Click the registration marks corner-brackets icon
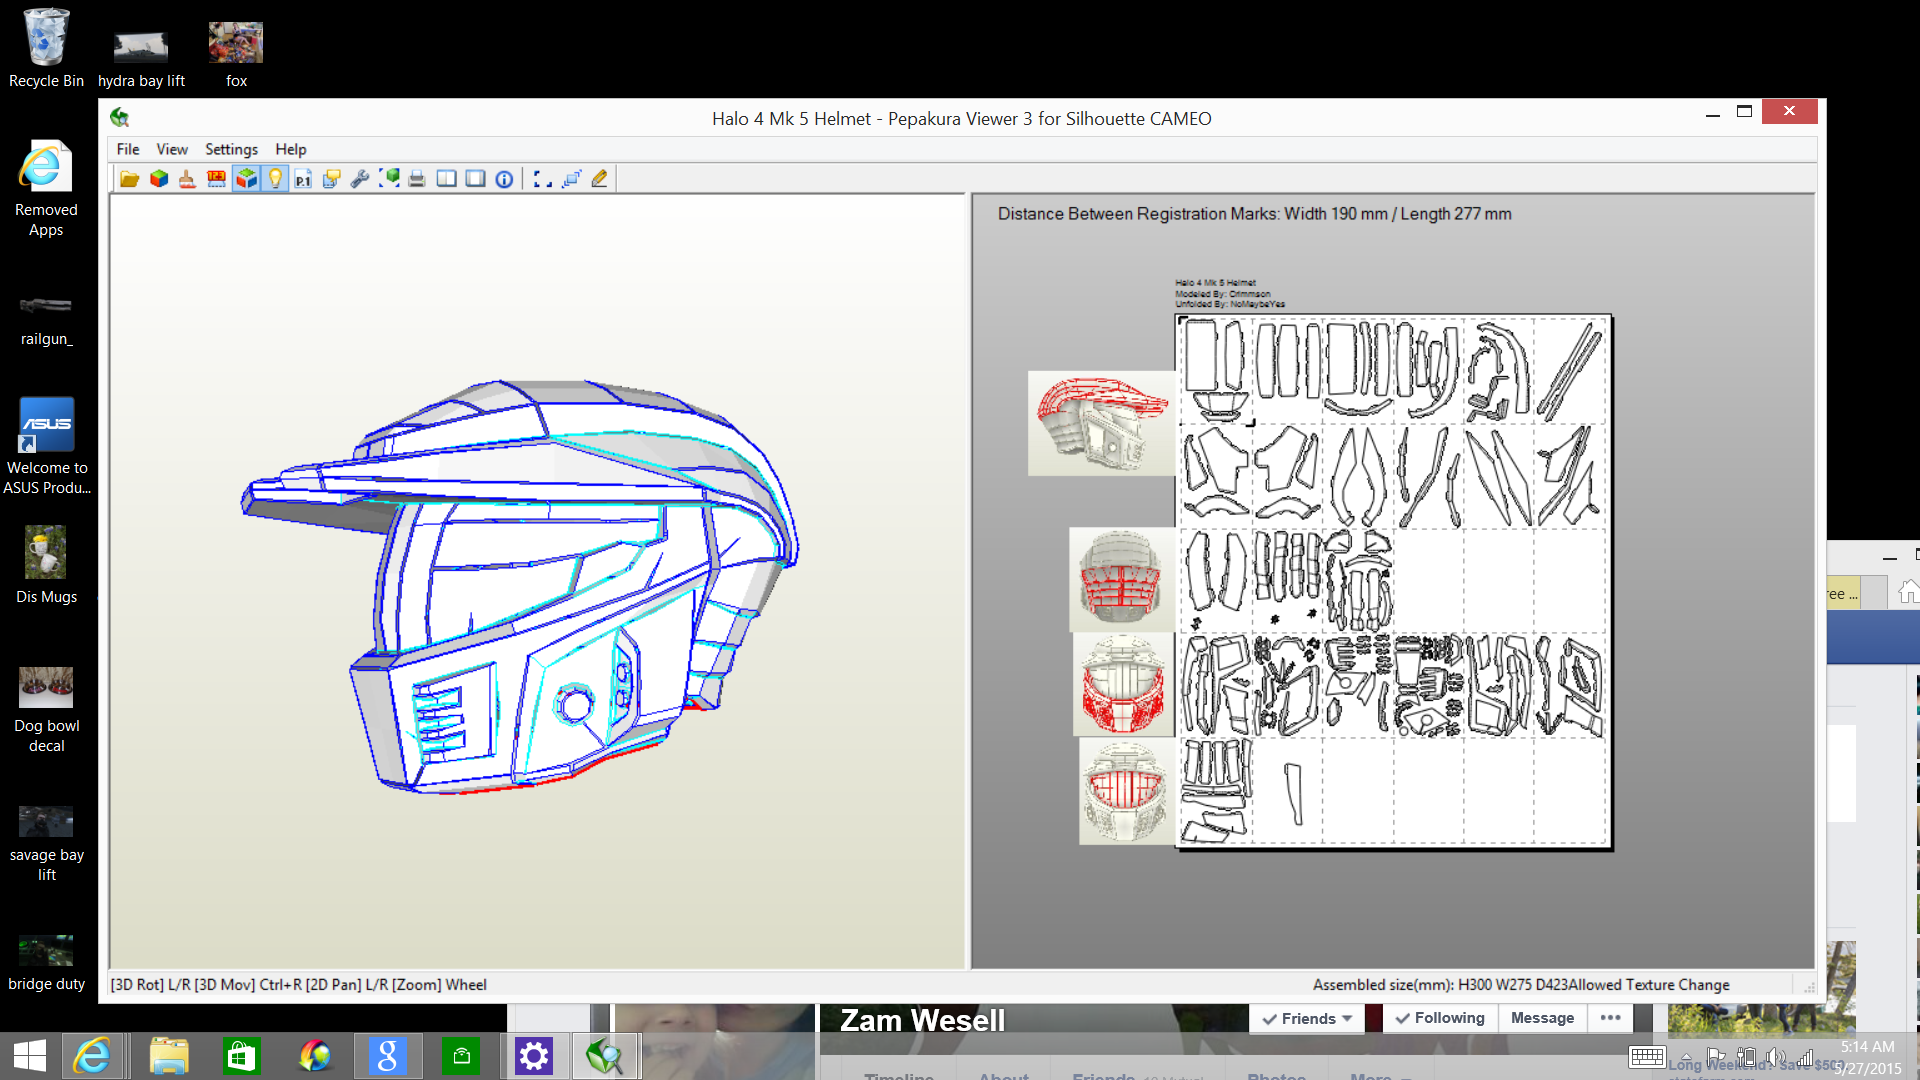1920x1080 pixels. click(x=542, y=179)
